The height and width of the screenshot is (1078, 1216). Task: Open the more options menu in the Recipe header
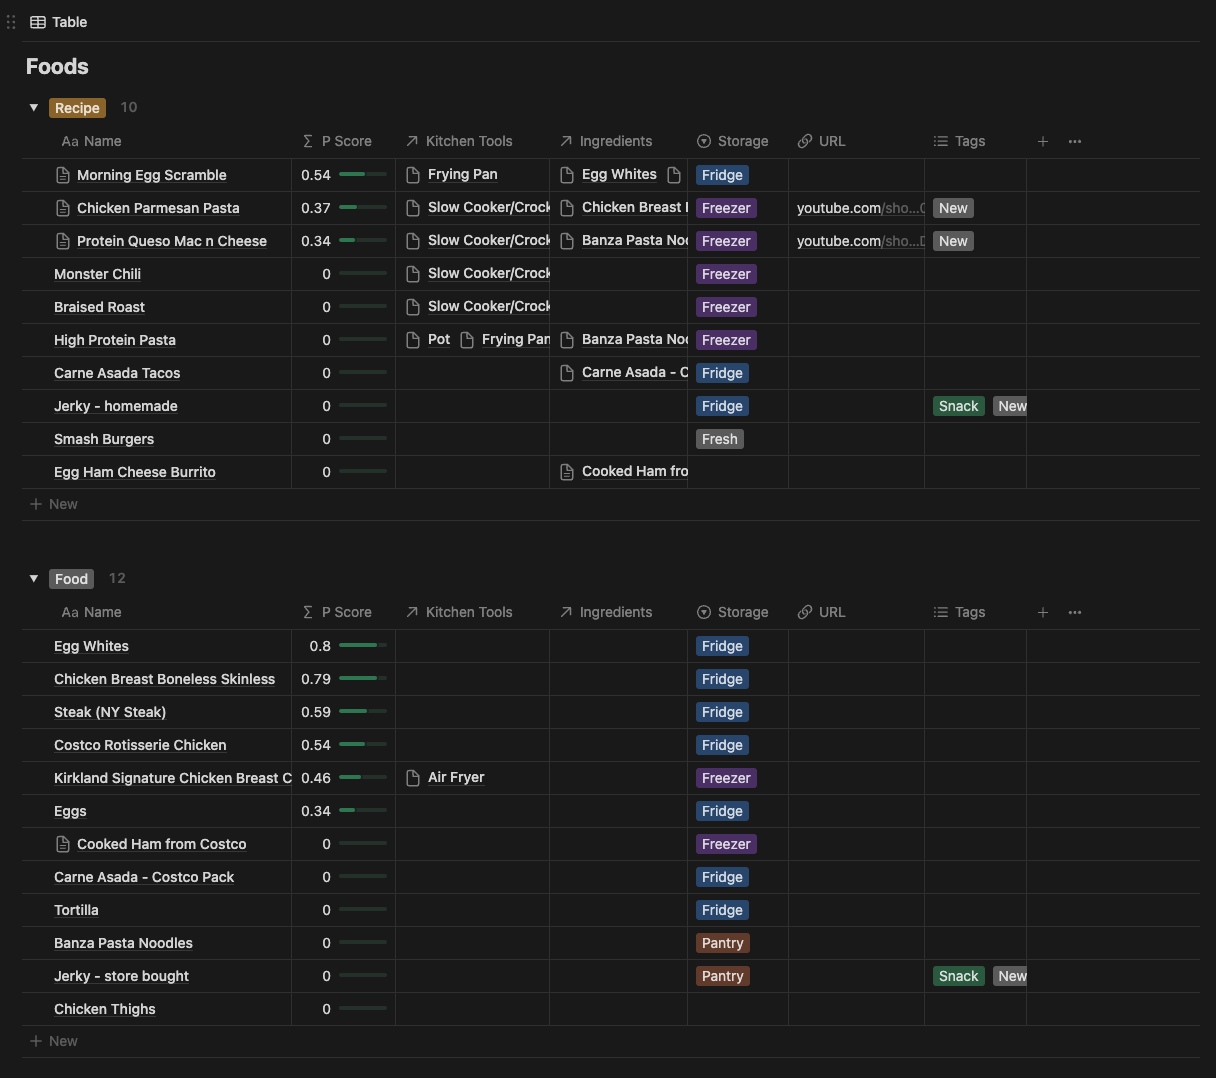click(1075, 141)
